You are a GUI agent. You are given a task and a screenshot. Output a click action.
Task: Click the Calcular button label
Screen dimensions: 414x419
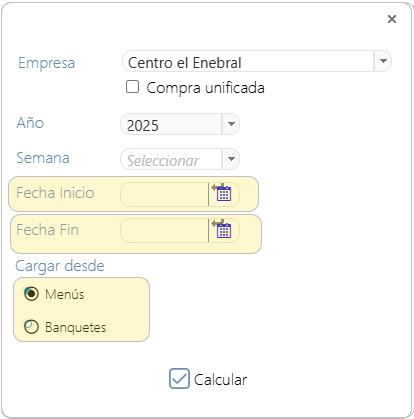220,380
